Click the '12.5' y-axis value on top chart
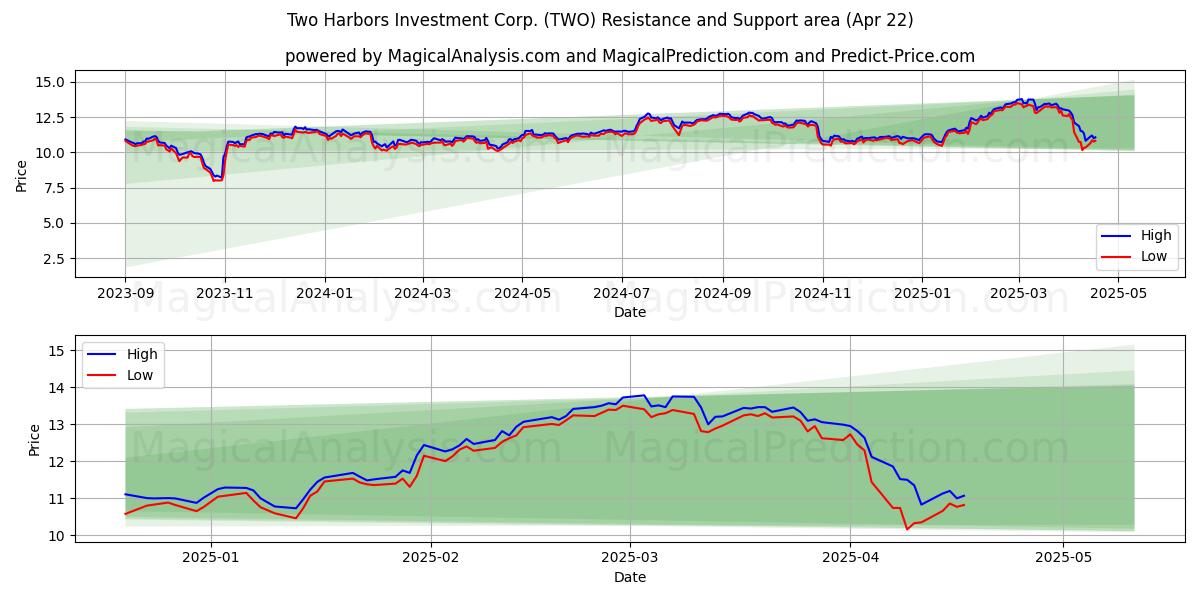This screenshot has height=600, width=1200. click(x=52, y=118)
